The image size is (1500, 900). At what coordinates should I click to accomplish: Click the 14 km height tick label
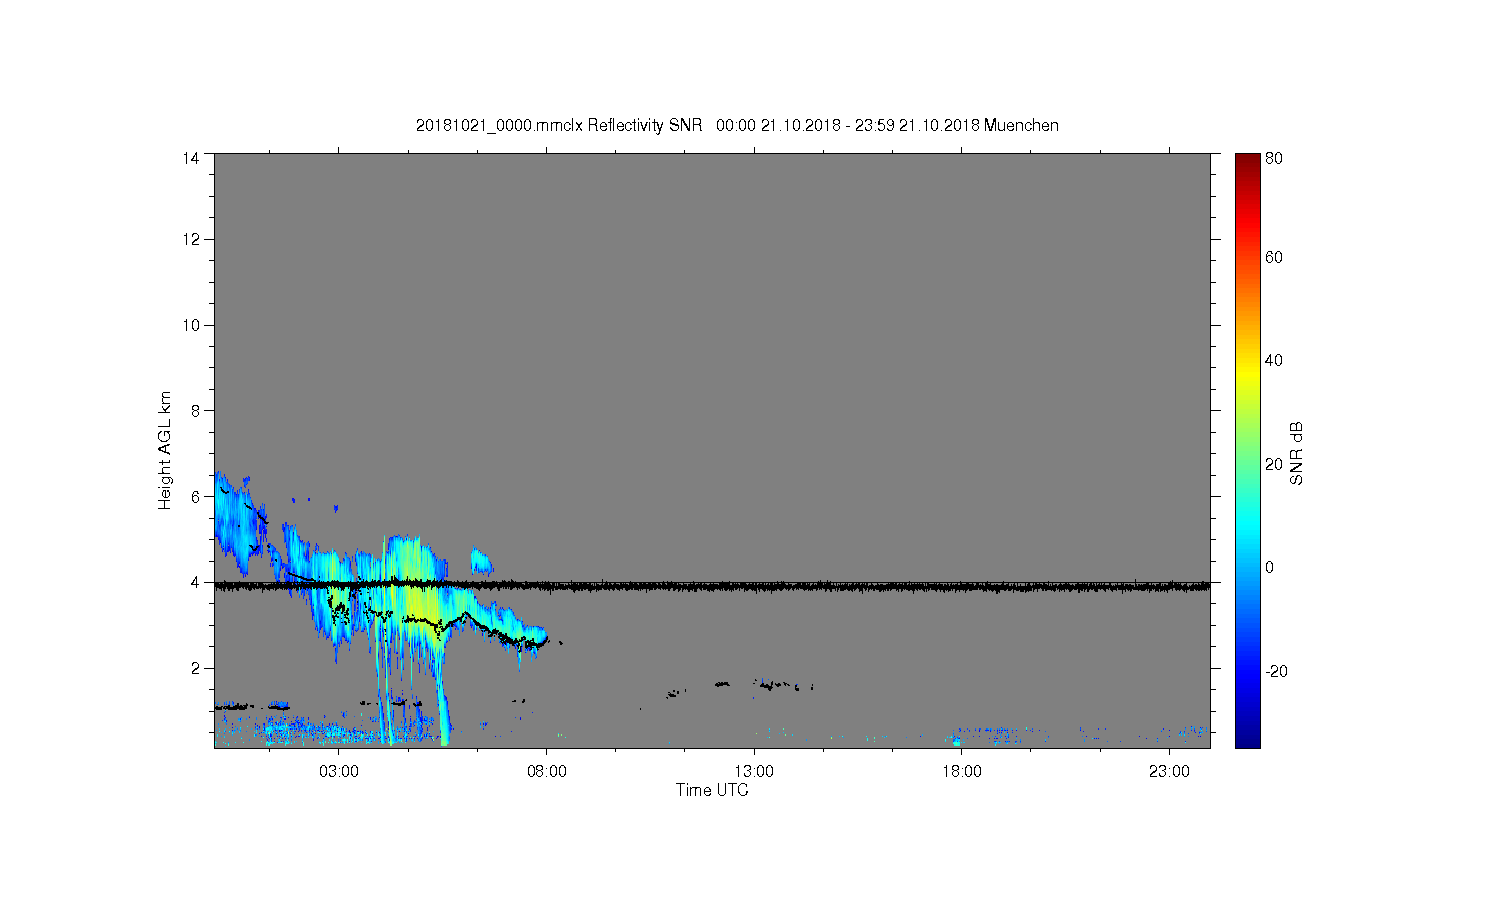coord(191,158)
